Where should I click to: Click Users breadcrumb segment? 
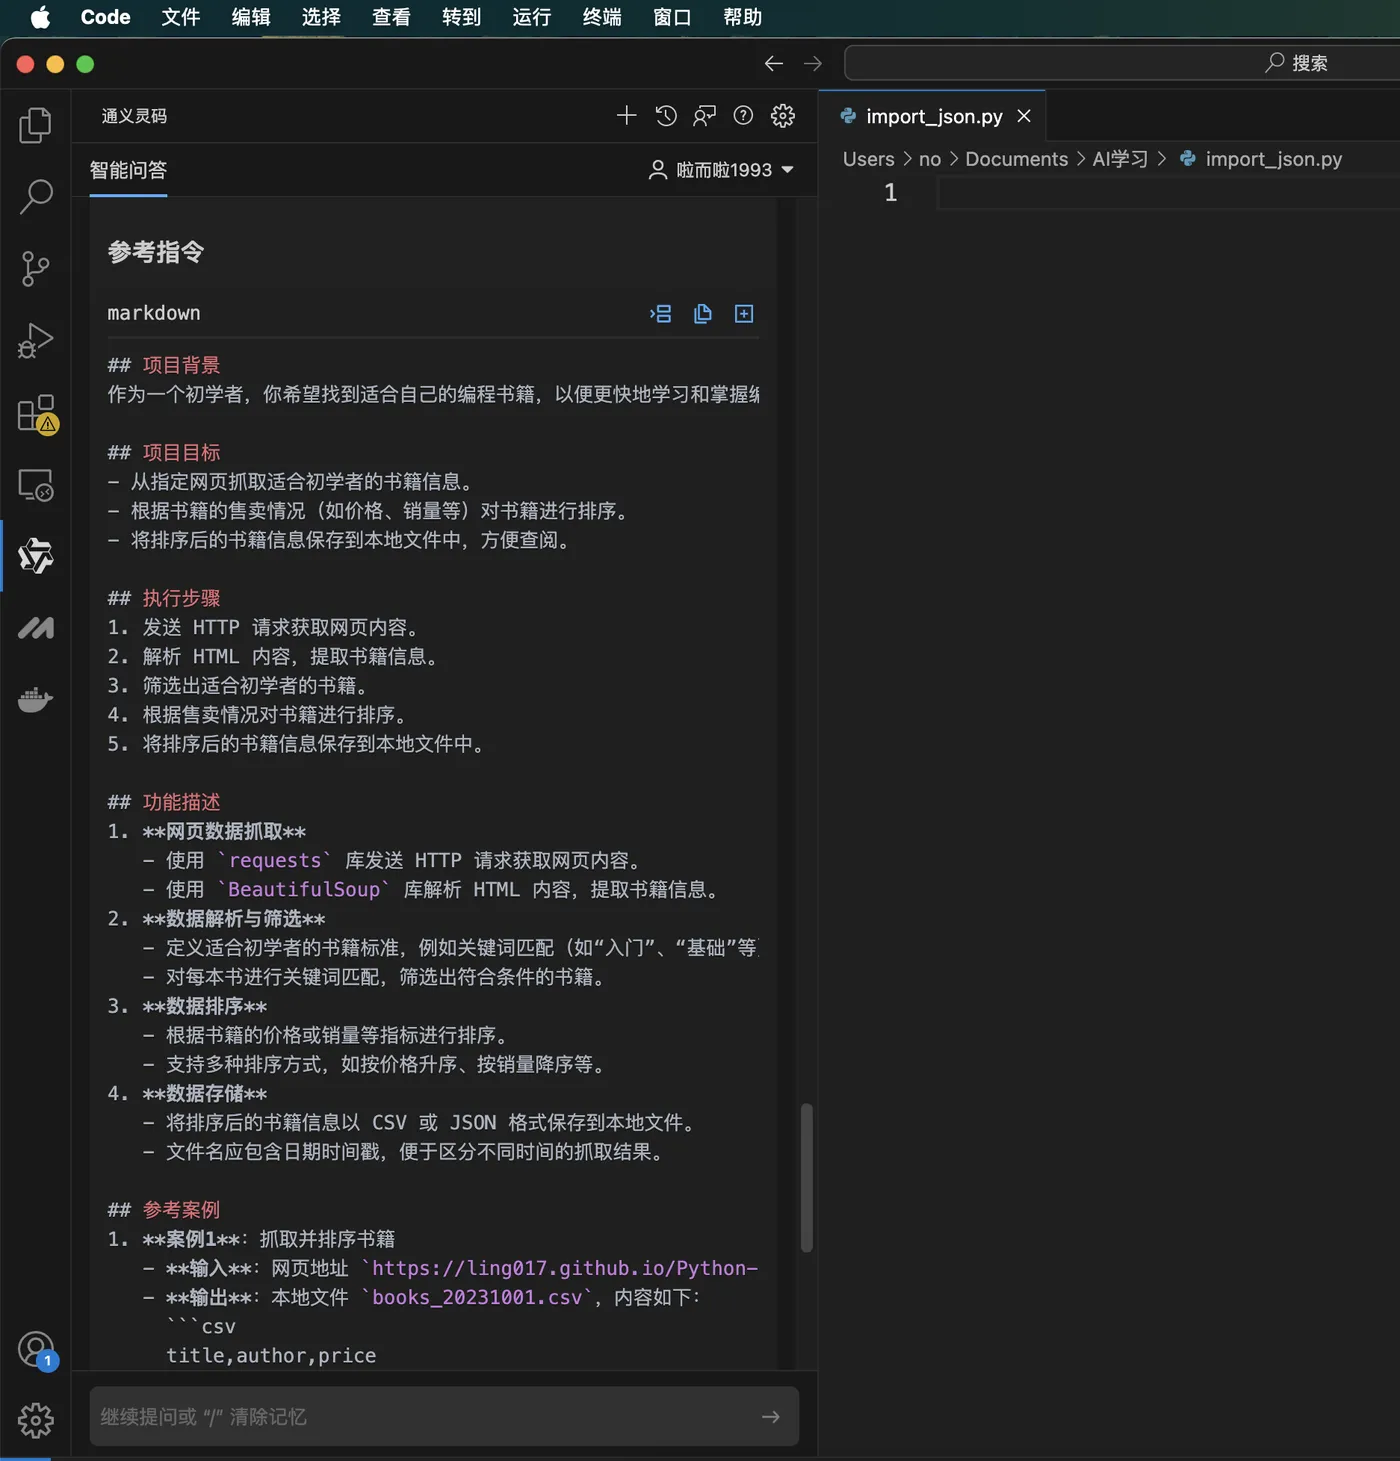[868, 159]
